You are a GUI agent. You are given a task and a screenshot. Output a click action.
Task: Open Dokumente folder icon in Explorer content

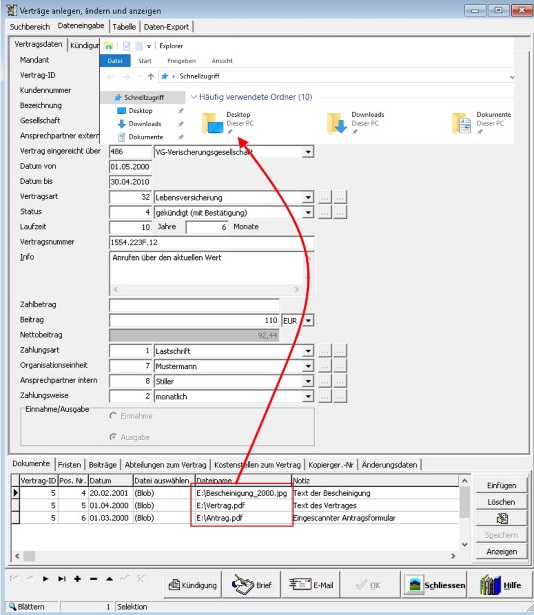462,123
